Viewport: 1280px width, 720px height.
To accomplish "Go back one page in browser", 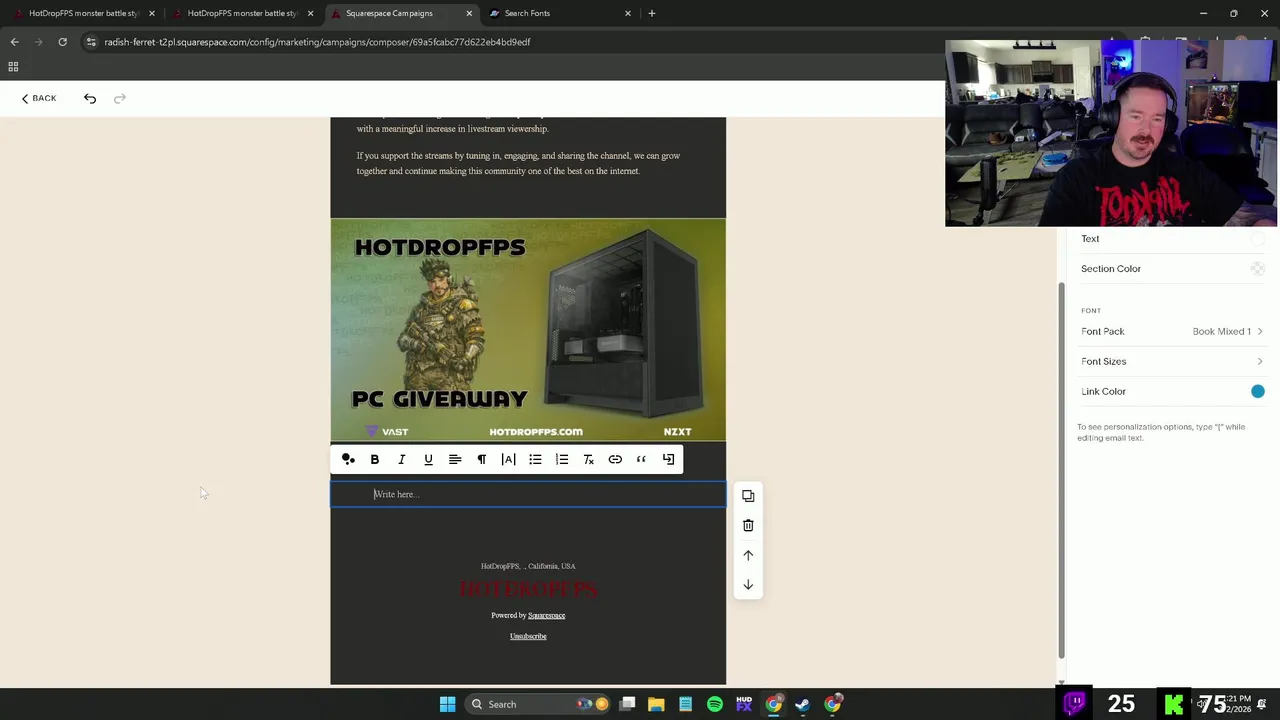I will pyautogui.click(x=14, y=42).
